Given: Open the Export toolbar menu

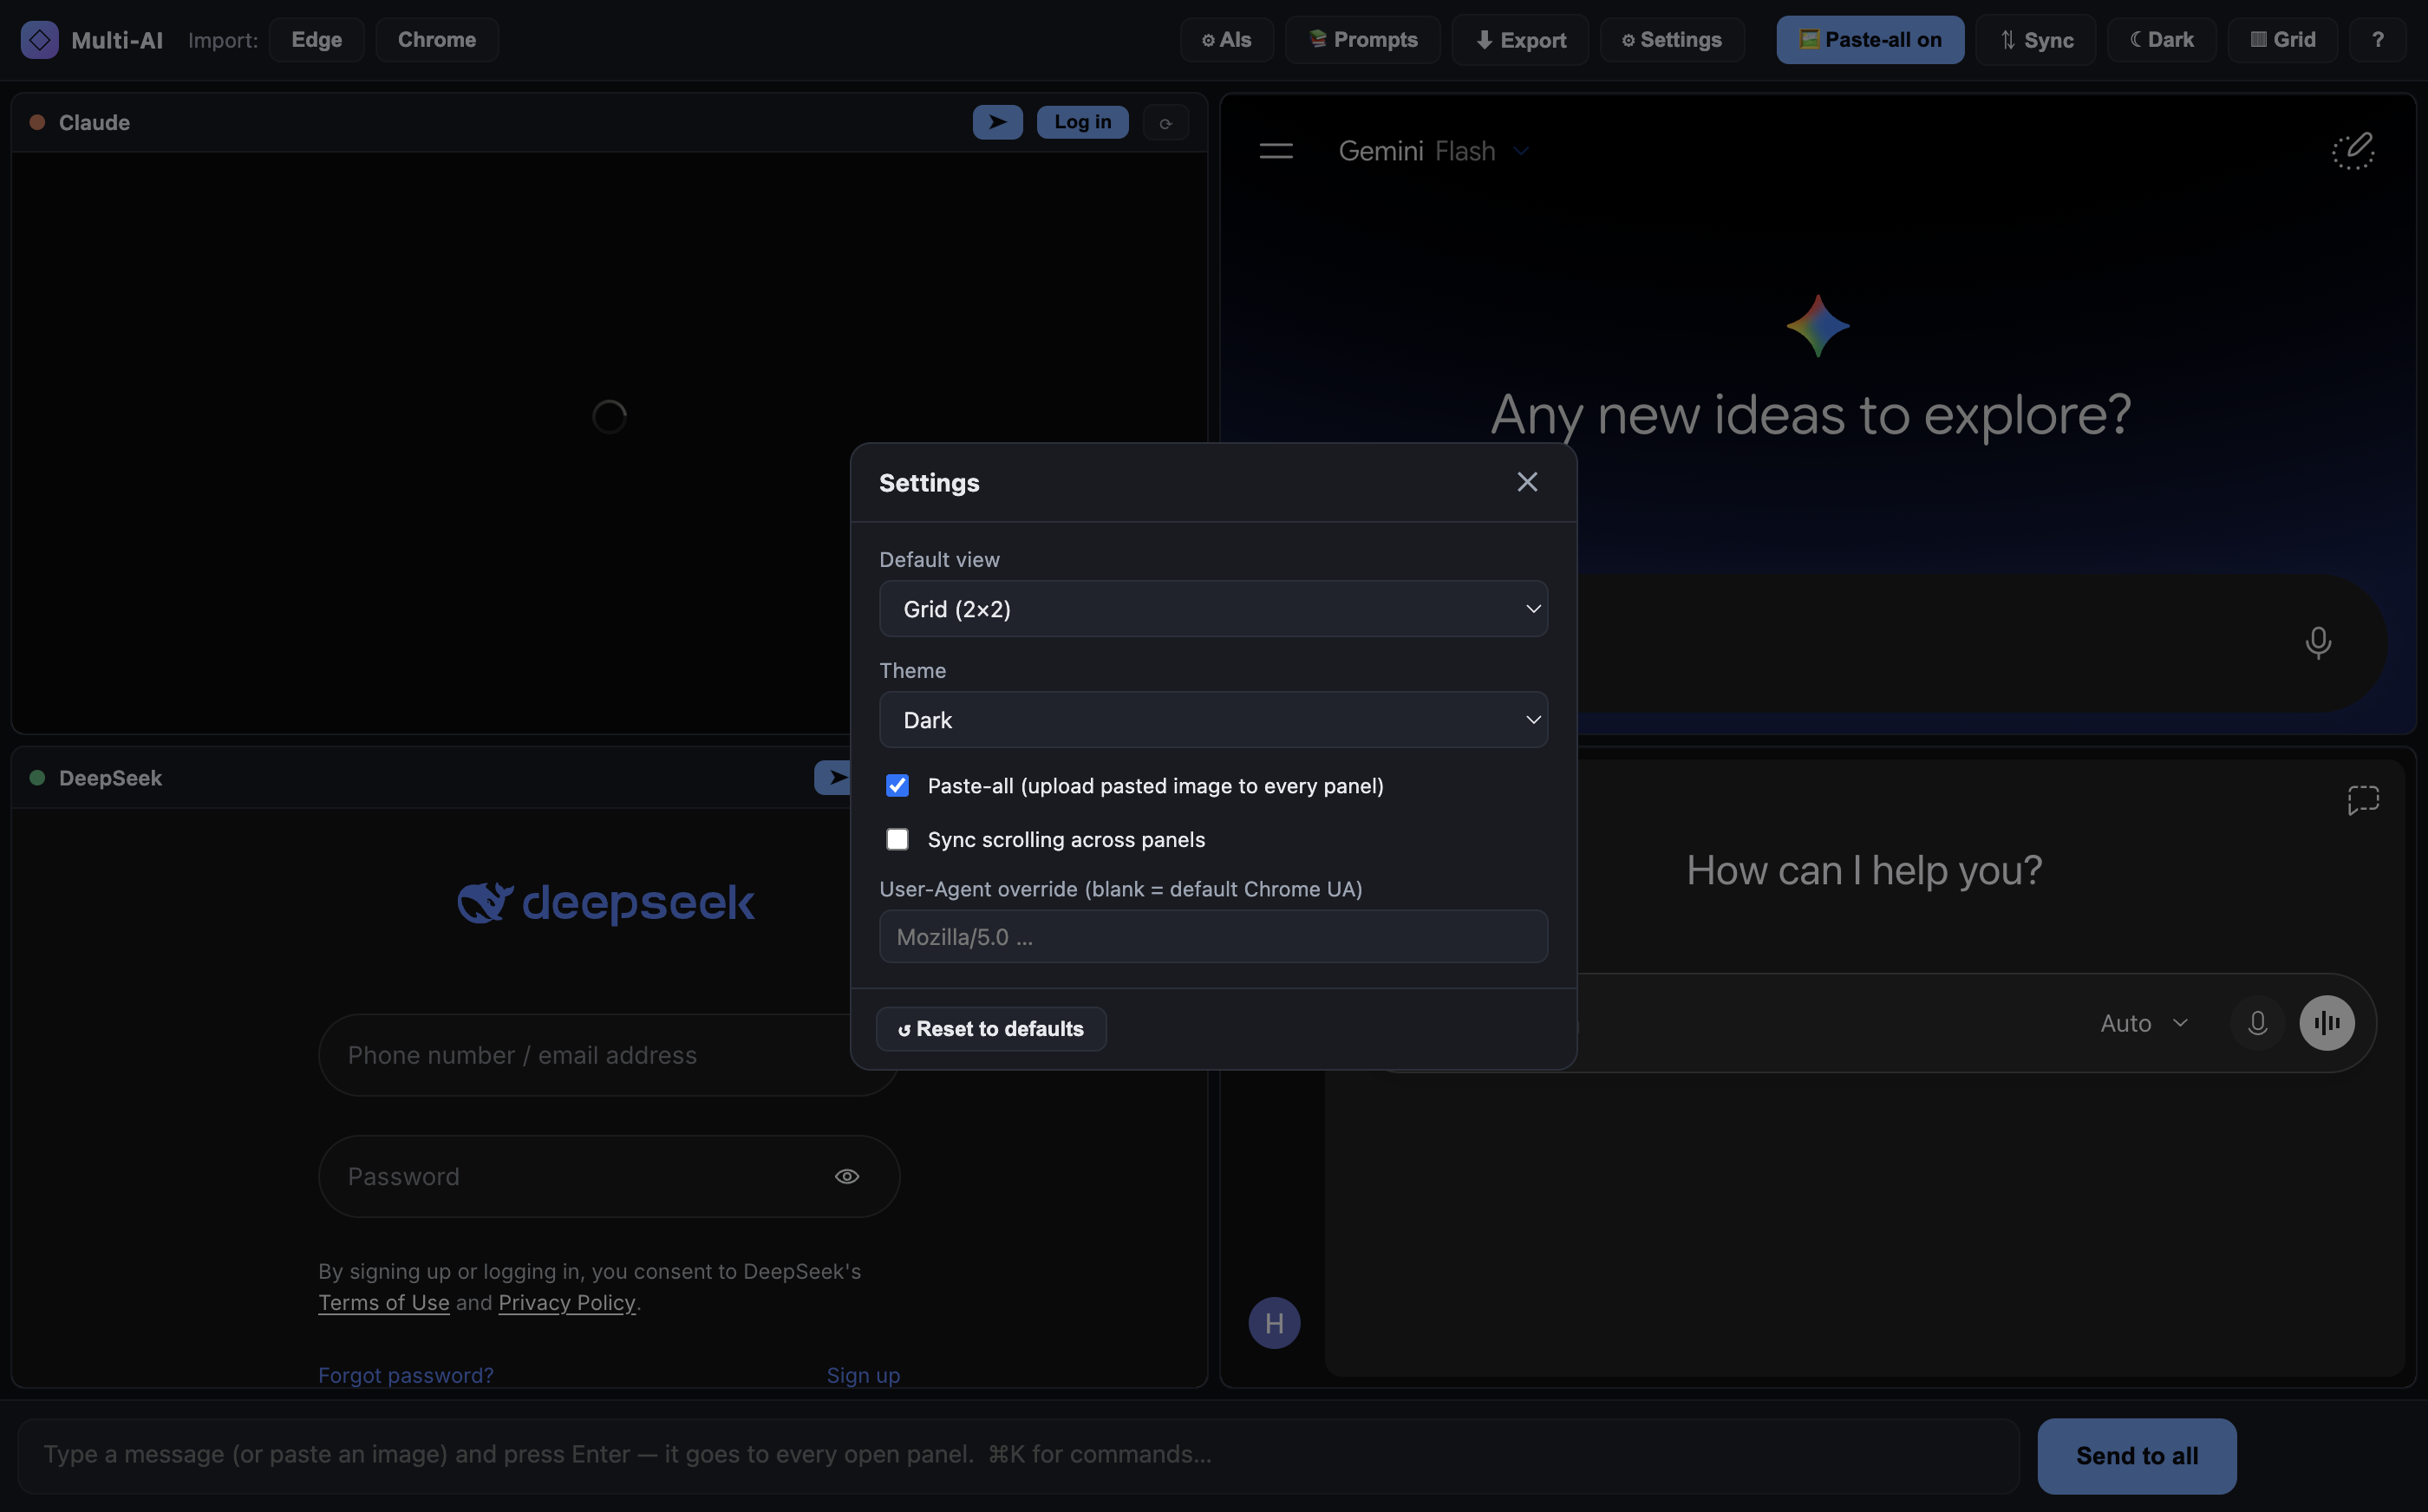Looking at the screenshot, I should (x=1520, y=40).
